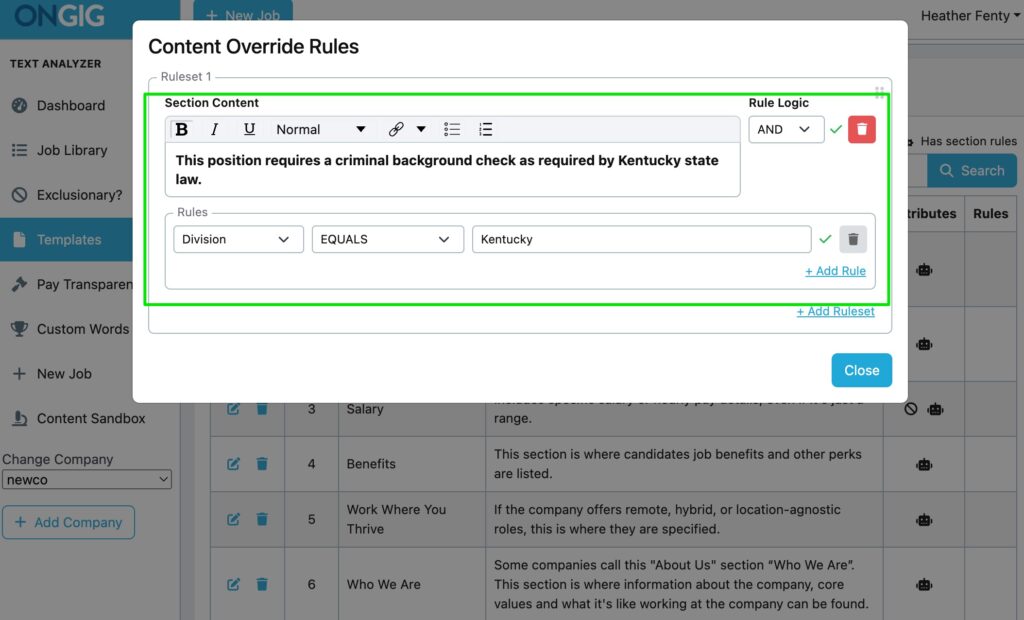Insert a numbered list
The width and height of the screenshot is (1024, 620).
pos(485,129)
